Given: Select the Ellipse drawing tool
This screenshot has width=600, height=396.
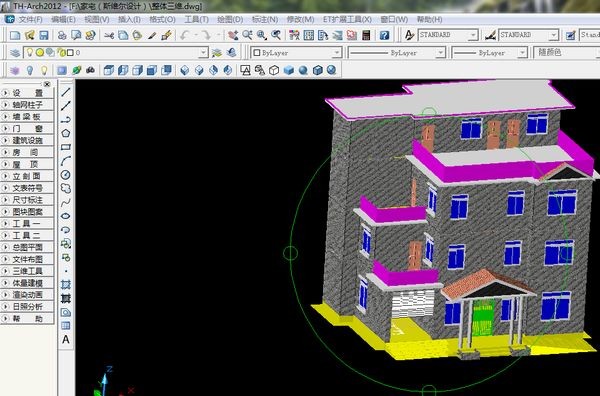Looking at the screenshot, I should click(66, 216).
